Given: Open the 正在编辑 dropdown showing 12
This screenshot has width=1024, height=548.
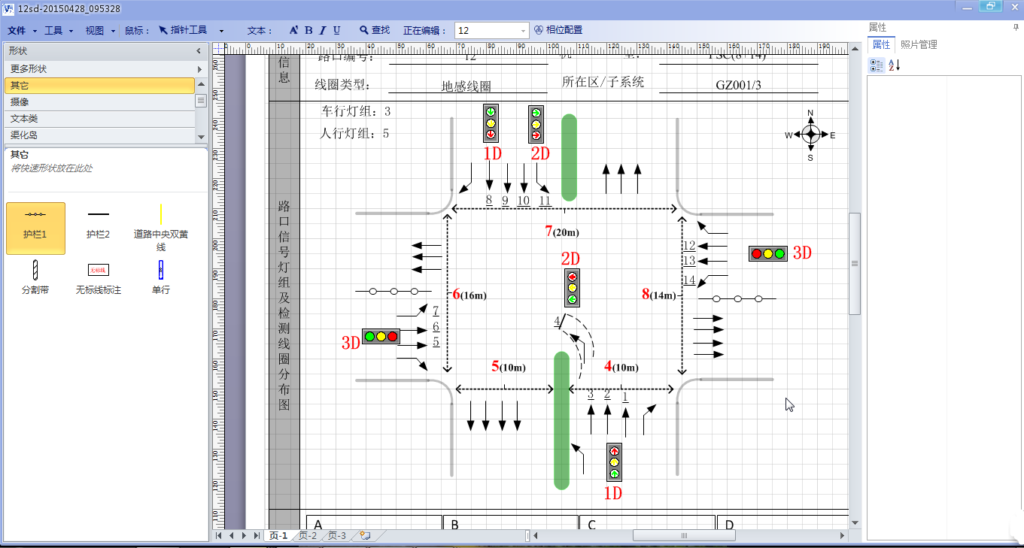Looking at the screenshot, I should click(x=523, y=30).
